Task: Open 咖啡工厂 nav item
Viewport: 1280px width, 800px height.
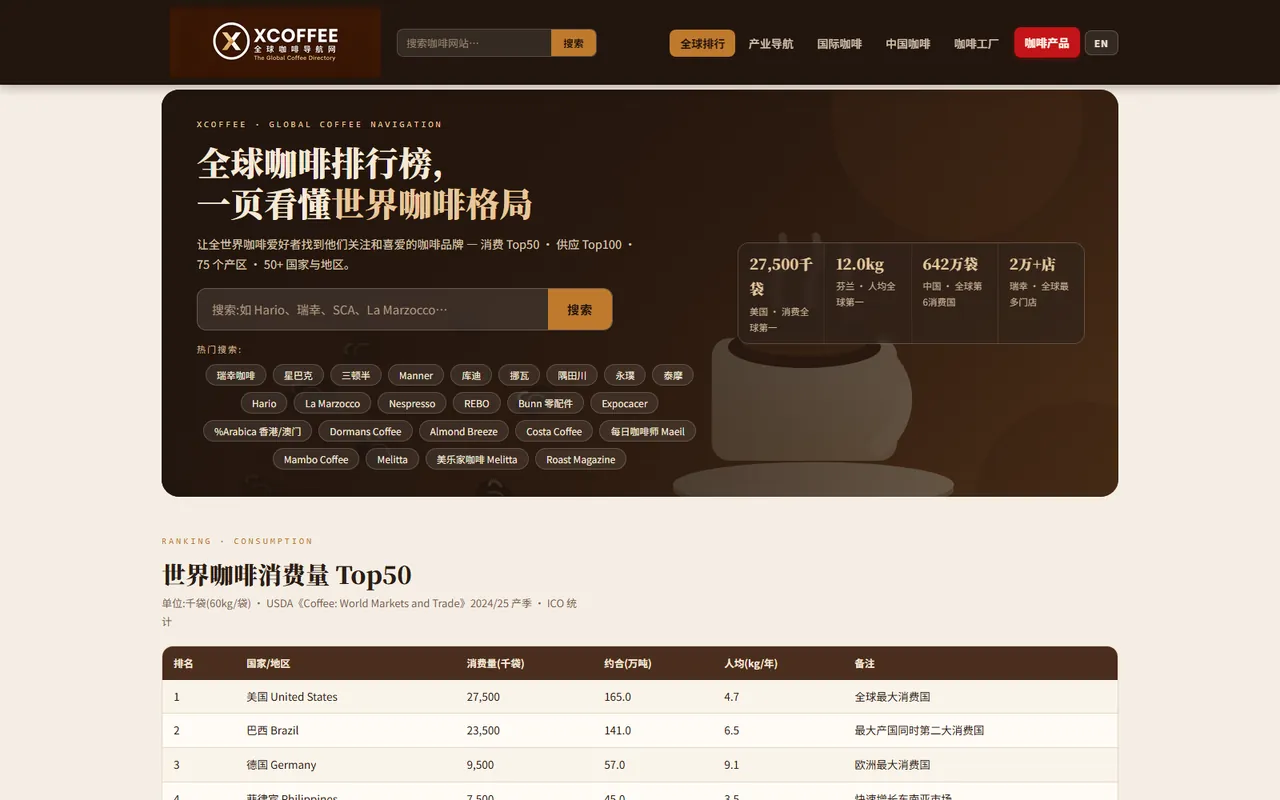Action: [976, 43]
